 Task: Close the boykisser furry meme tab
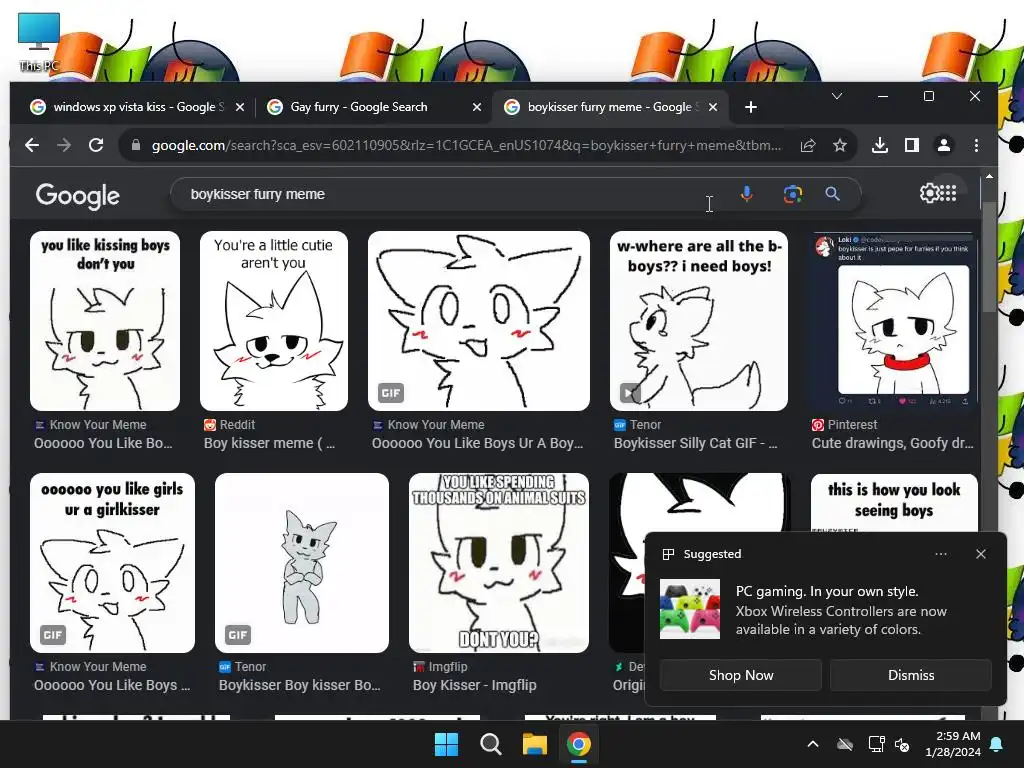713,107
